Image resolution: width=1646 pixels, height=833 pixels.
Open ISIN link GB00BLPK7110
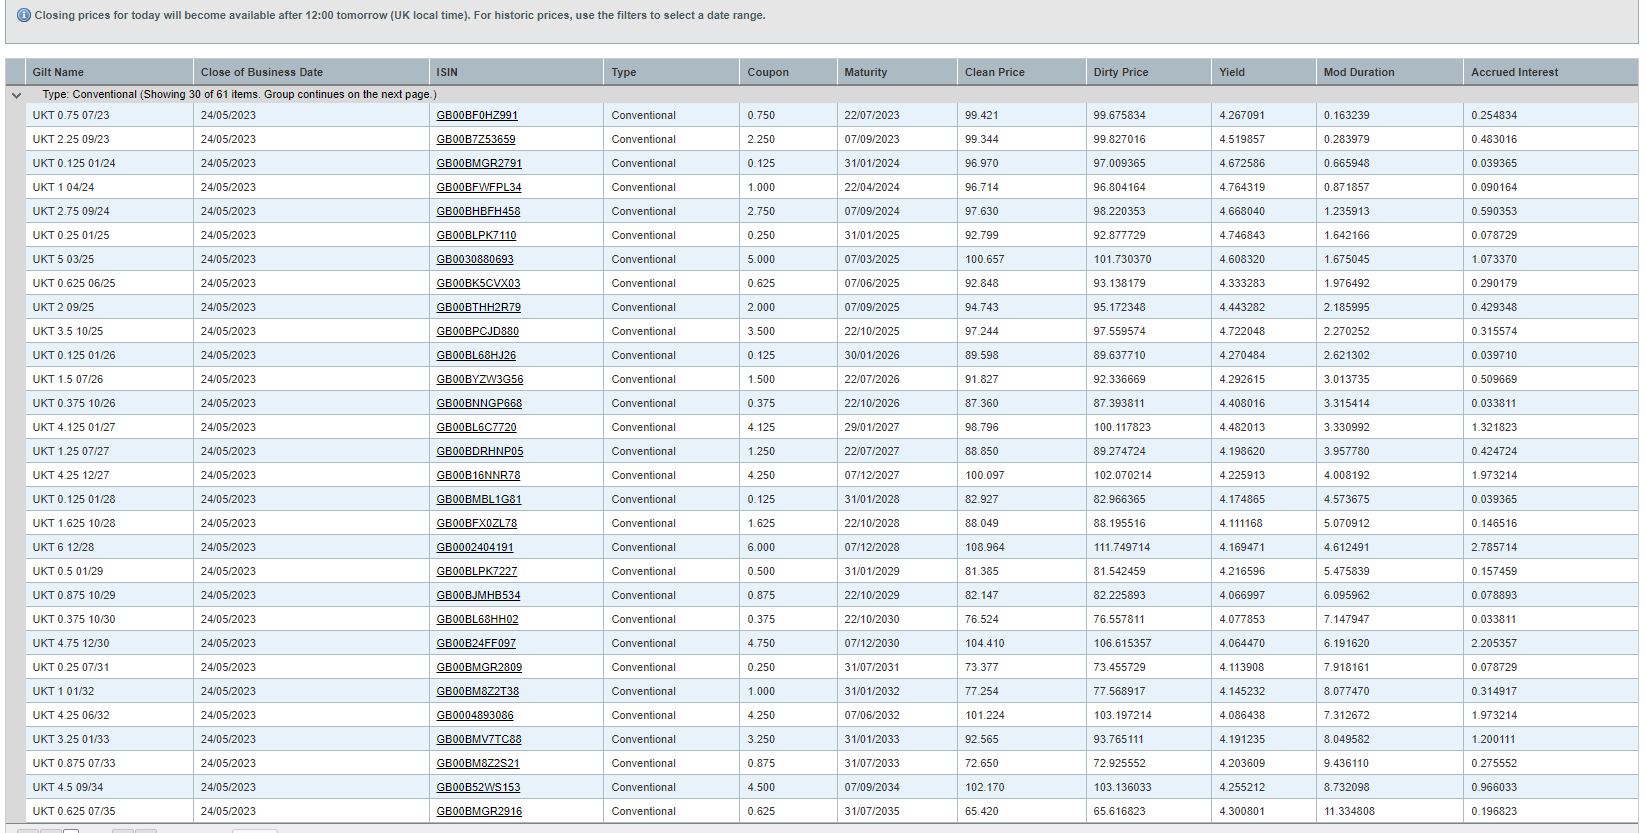[476, 235]
